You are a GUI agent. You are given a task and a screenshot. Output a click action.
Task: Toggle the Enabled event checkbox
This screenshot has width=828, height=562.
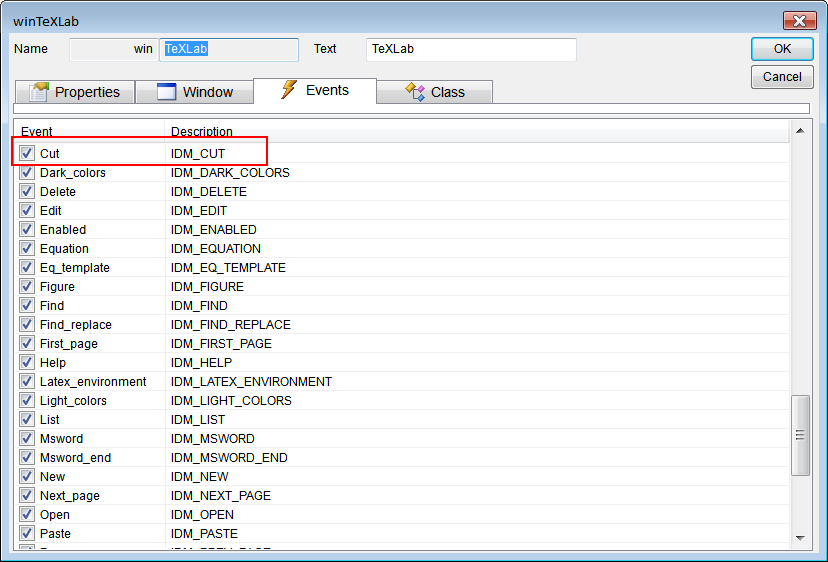click(x=27, y=229)
